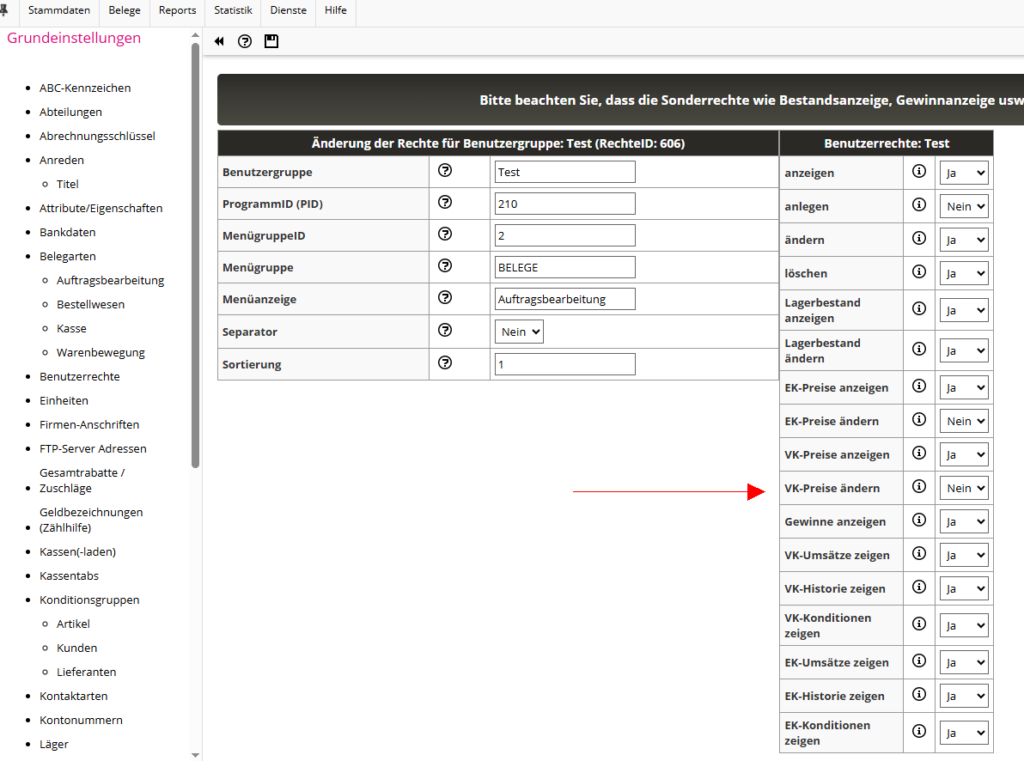
Task: Show info icon for Lagerbestand ändern
Action: (919, 349)
